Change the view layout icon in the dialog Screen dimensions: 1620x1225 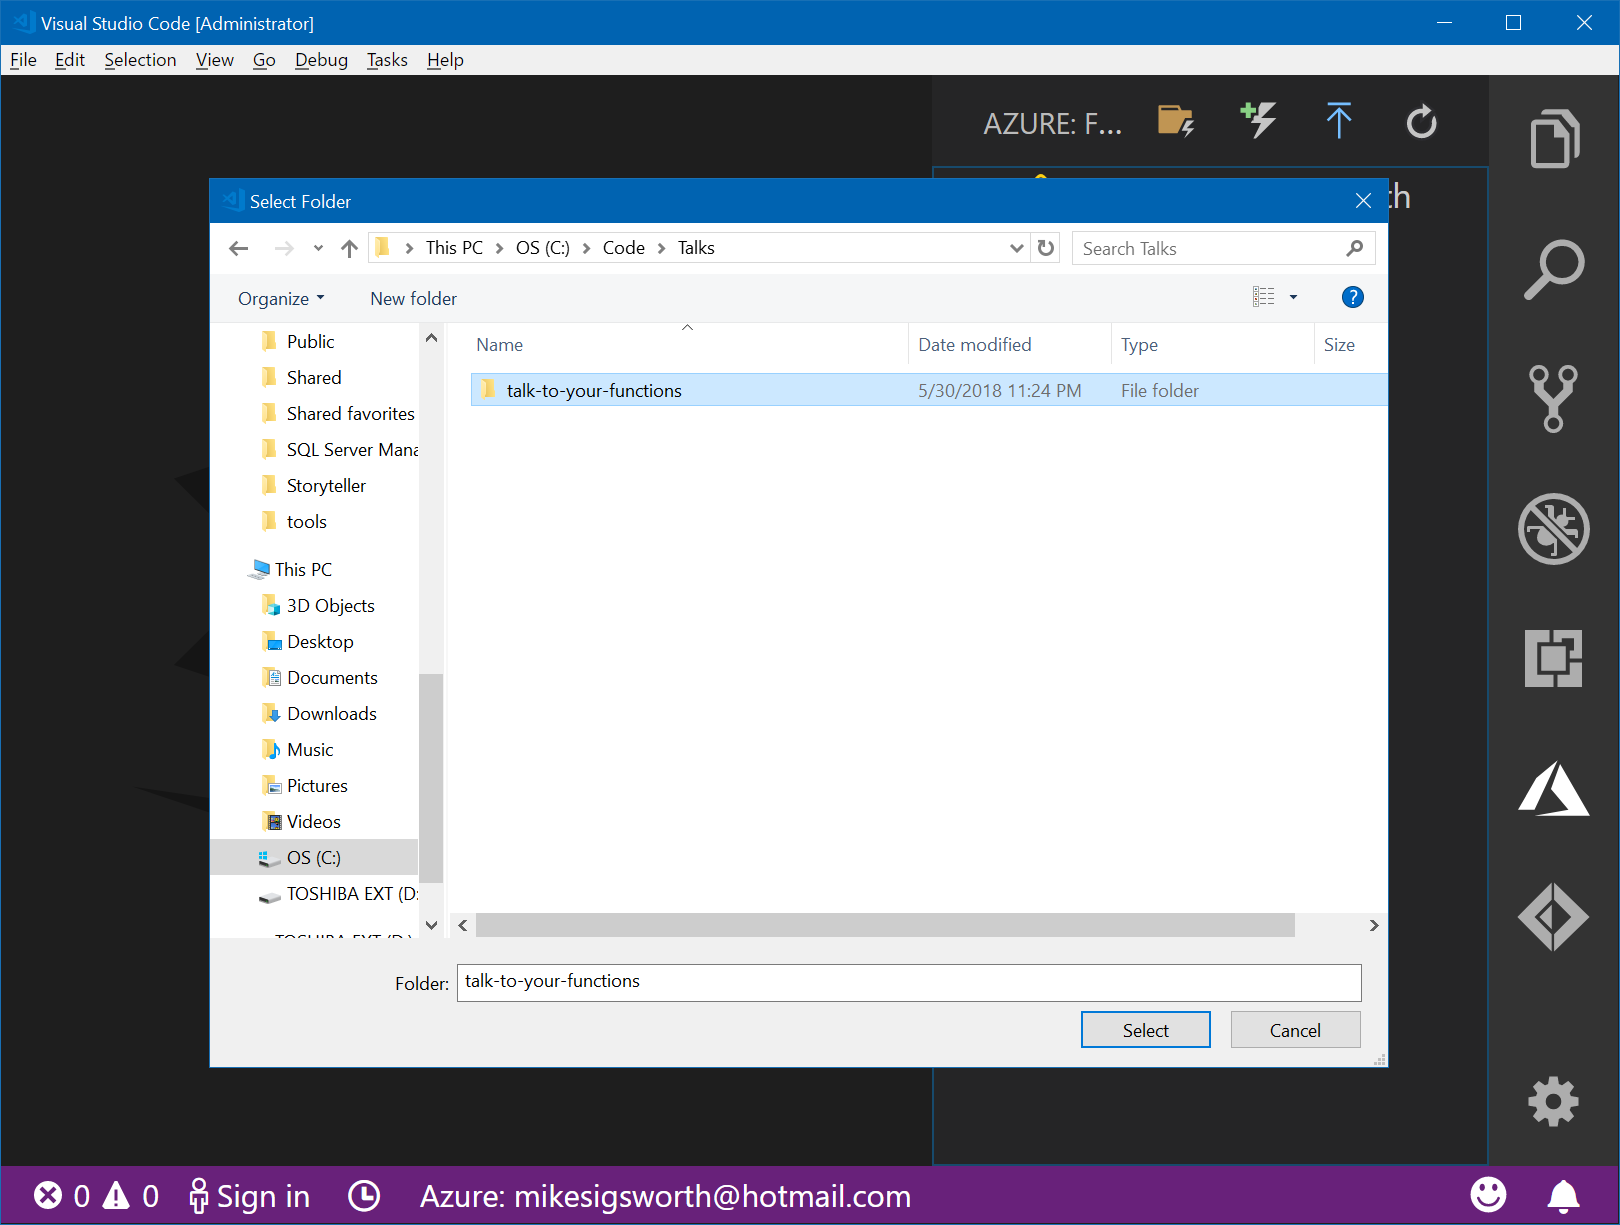1264,297
